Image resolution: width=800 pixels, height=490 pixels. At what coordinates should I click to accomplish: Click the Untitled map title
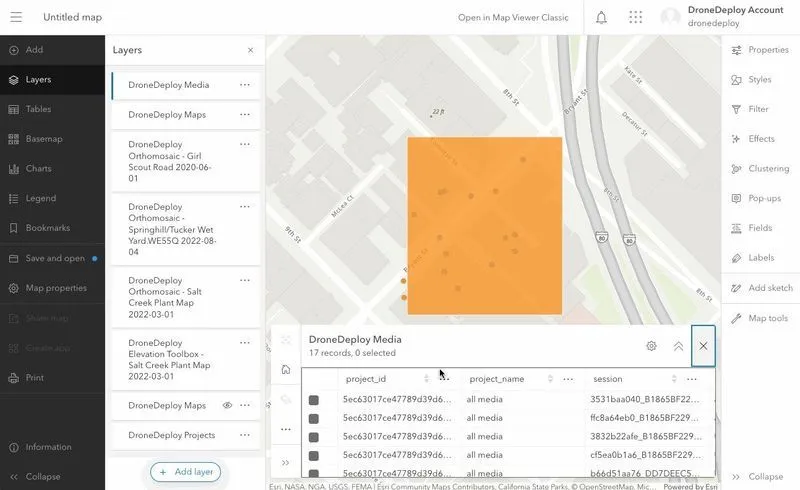pyautogui.click(x=72, y=17)
